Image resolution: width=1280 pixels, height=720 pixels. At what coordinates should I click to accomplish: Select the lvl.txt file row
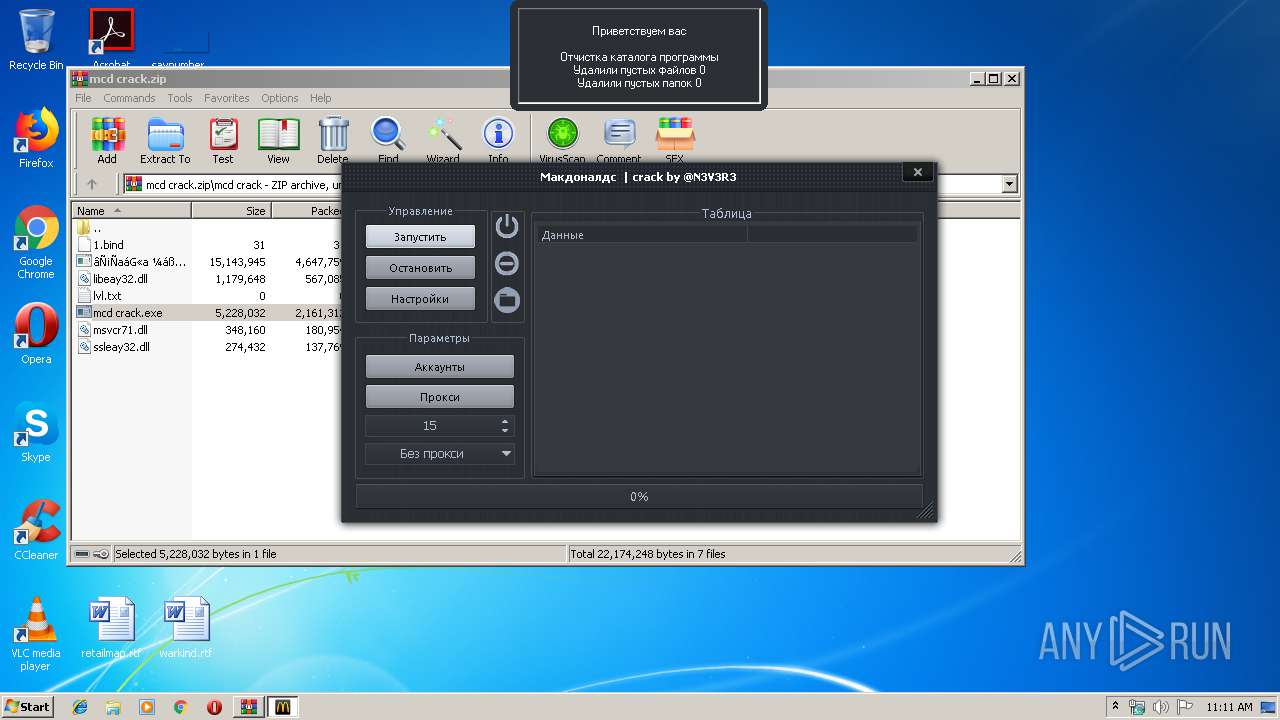pyautogui.click(x=107, y=296)
